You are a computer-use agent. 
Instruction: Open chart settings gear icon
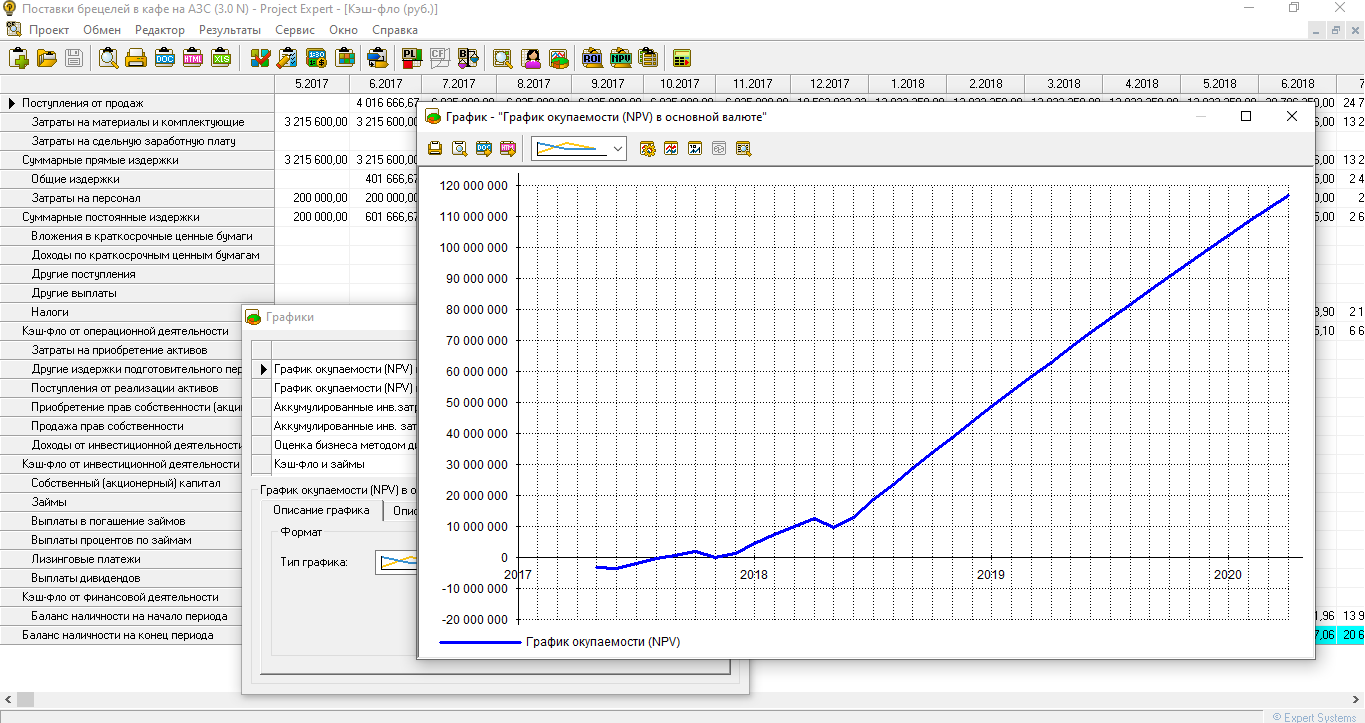tap(648, 149)
